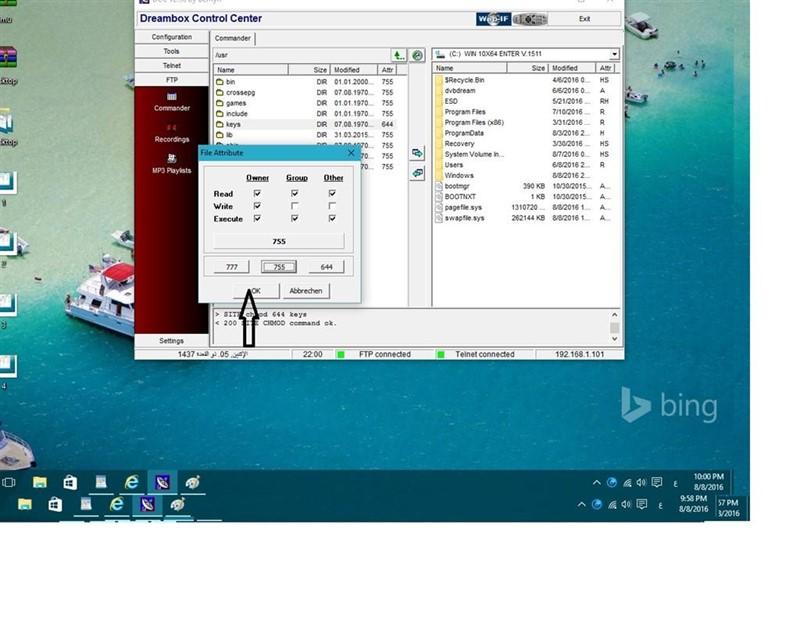This screenshot has height=639, width=800.
Task: Cancel the dialog with Abbrechen
Action: [306, 291]
